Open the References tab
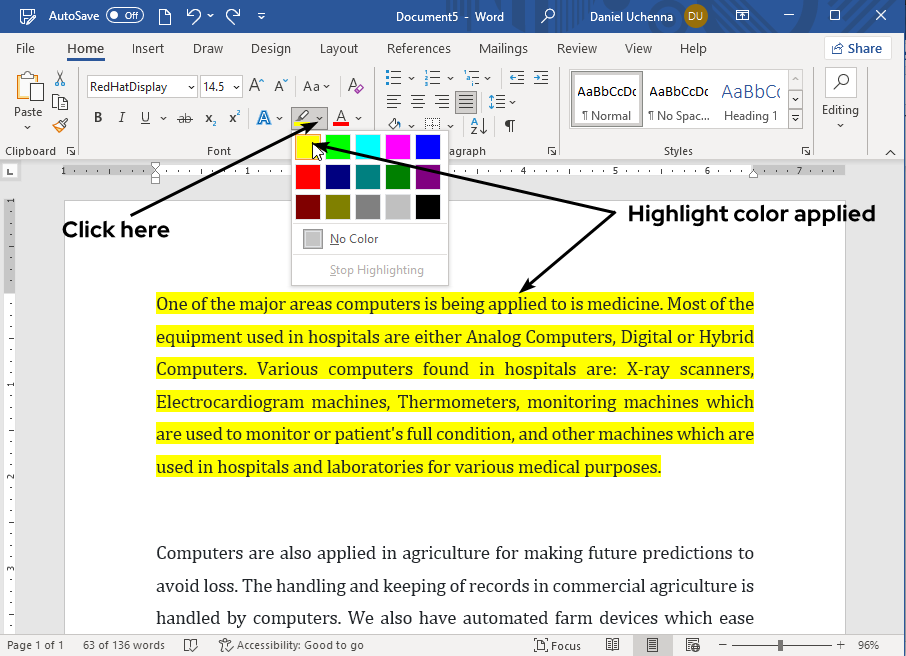This screenshot has height=656, width=906. [418, 48]
